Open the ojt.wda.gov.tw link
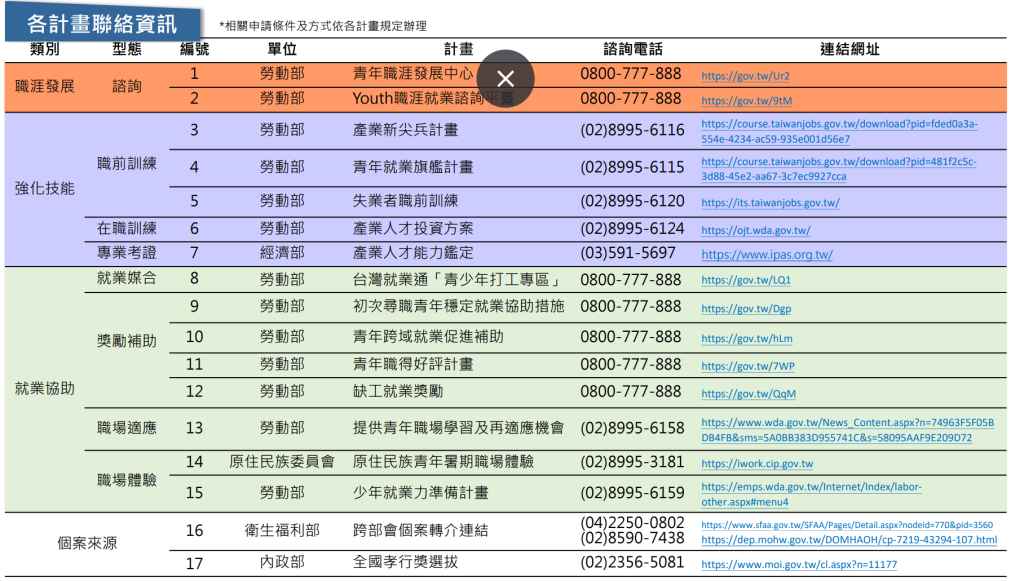This screenshot has width=1024, height=581. point(755,230)
